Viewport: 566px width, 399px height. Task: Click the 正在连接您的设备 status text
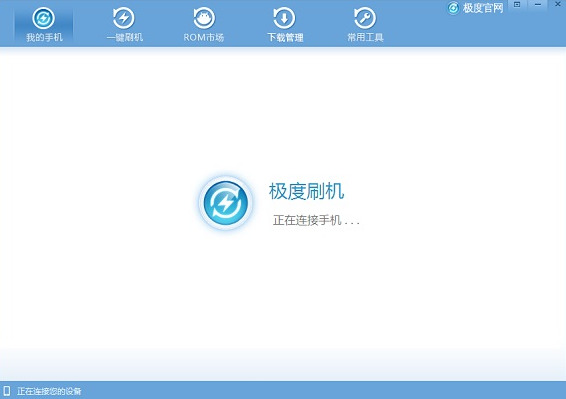pyautogui.click(x=49, y=391)
